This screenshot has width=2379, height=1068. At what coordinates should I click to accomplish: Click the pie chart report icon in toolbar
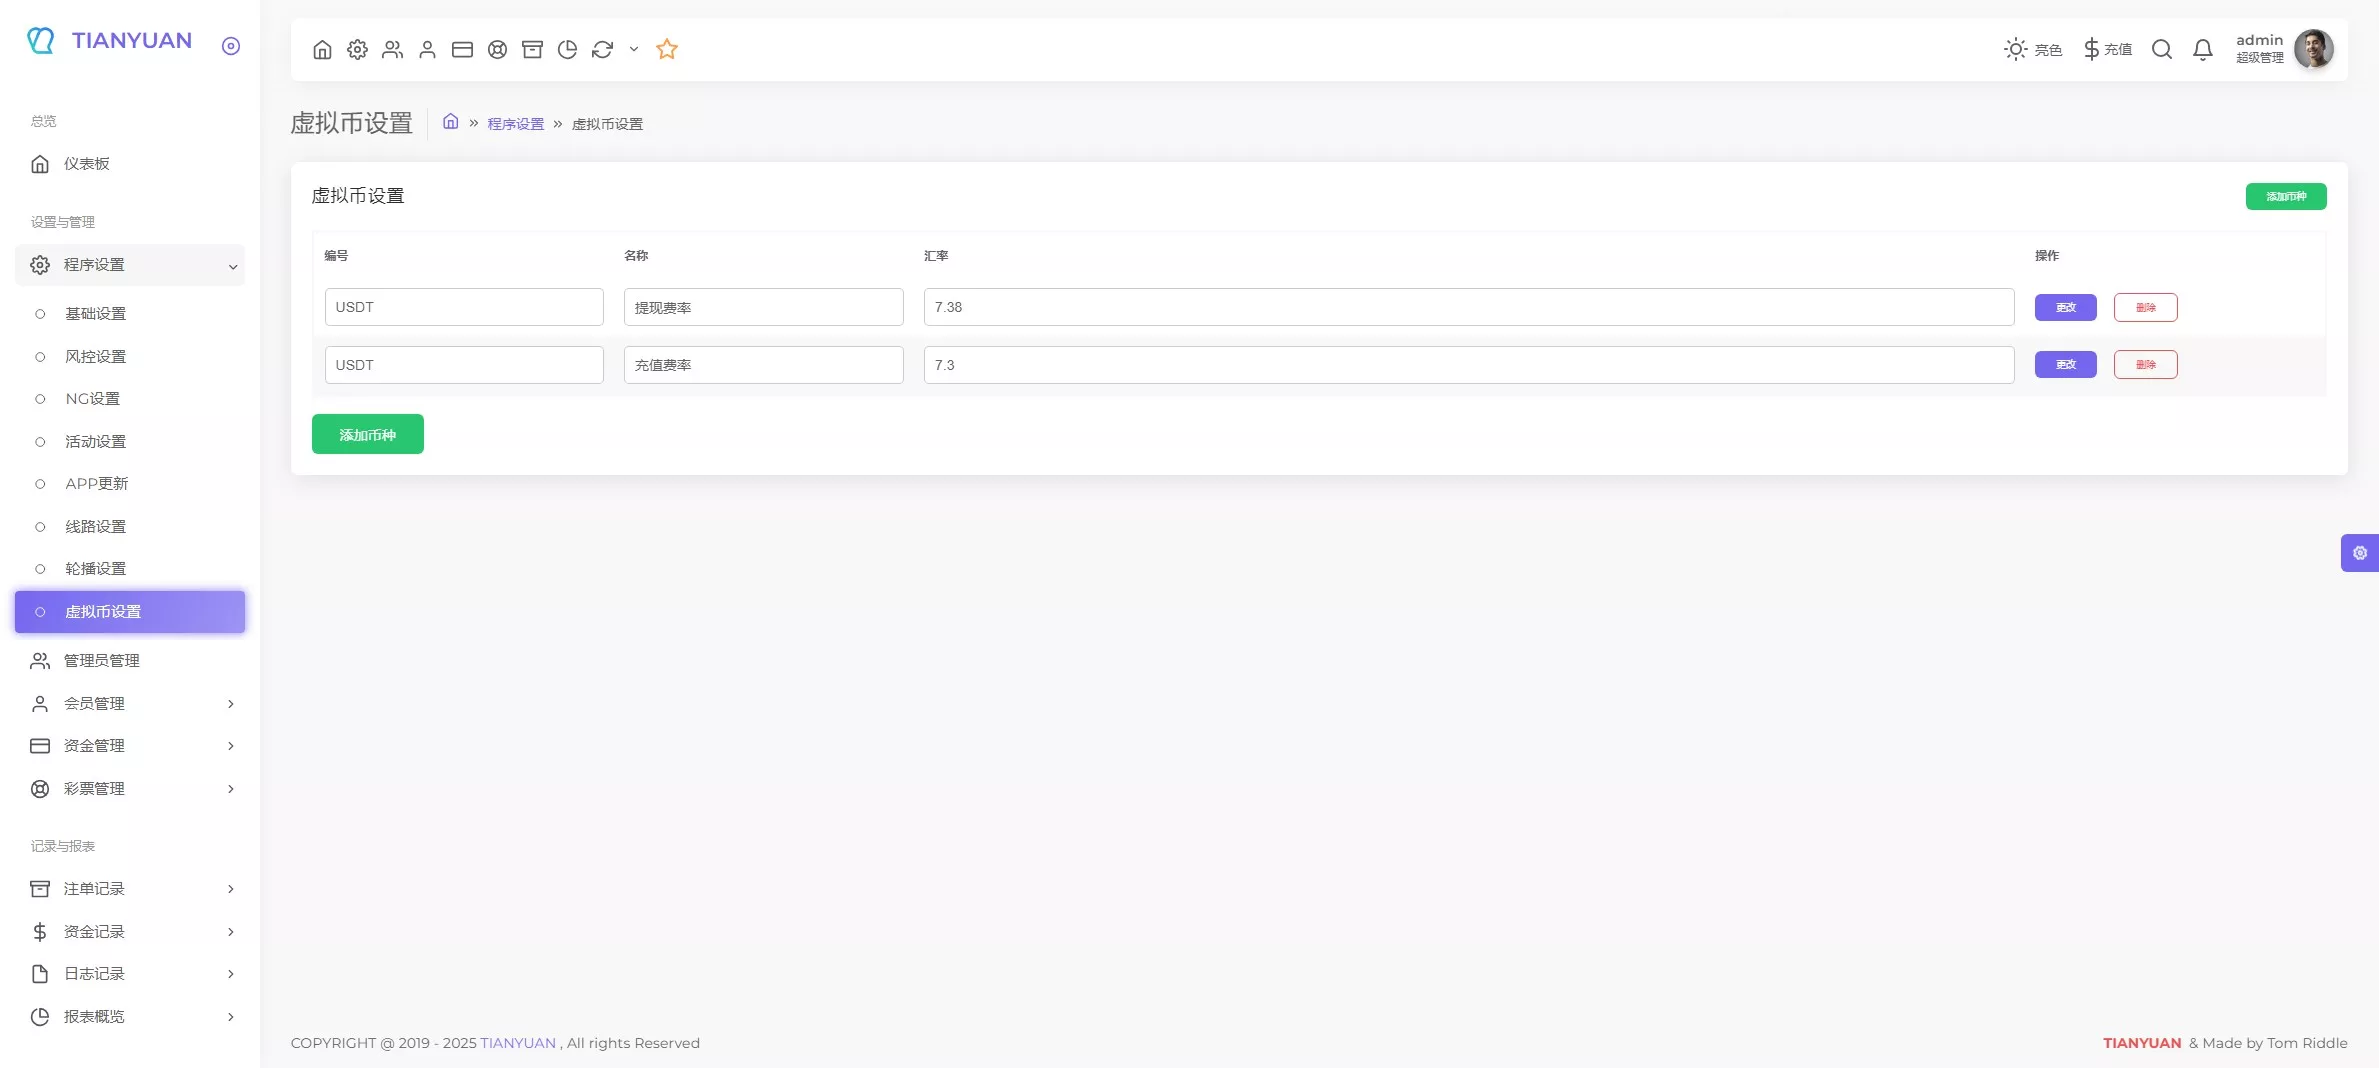coord(567,49)
